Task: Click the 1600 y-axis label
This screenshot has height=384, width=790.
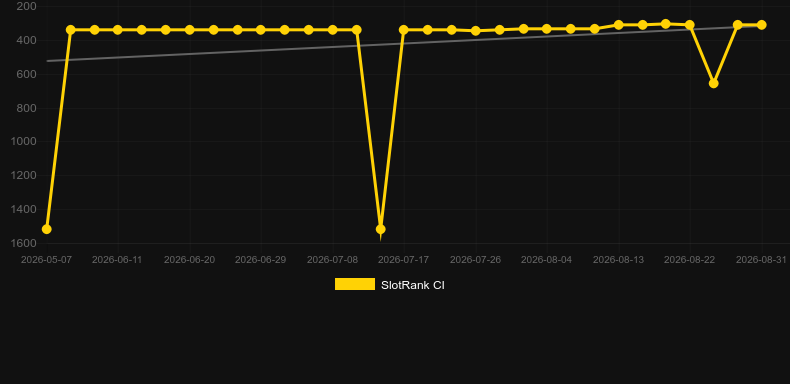Action: point(23,243)
